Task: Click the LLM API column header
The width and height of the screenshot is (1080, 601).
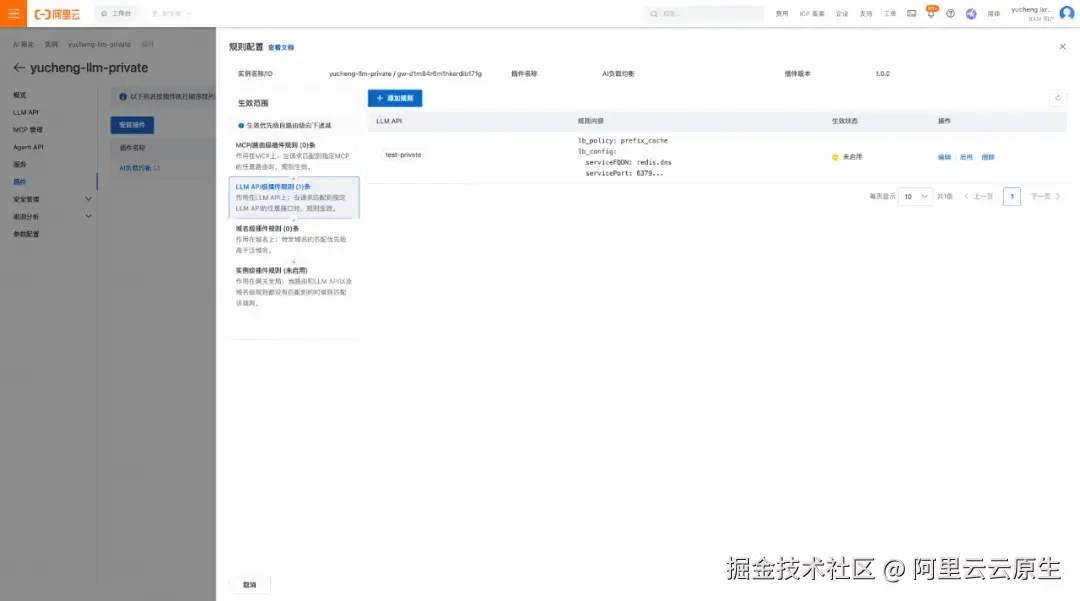Action: pyautogui.click(x=389, y=121)
